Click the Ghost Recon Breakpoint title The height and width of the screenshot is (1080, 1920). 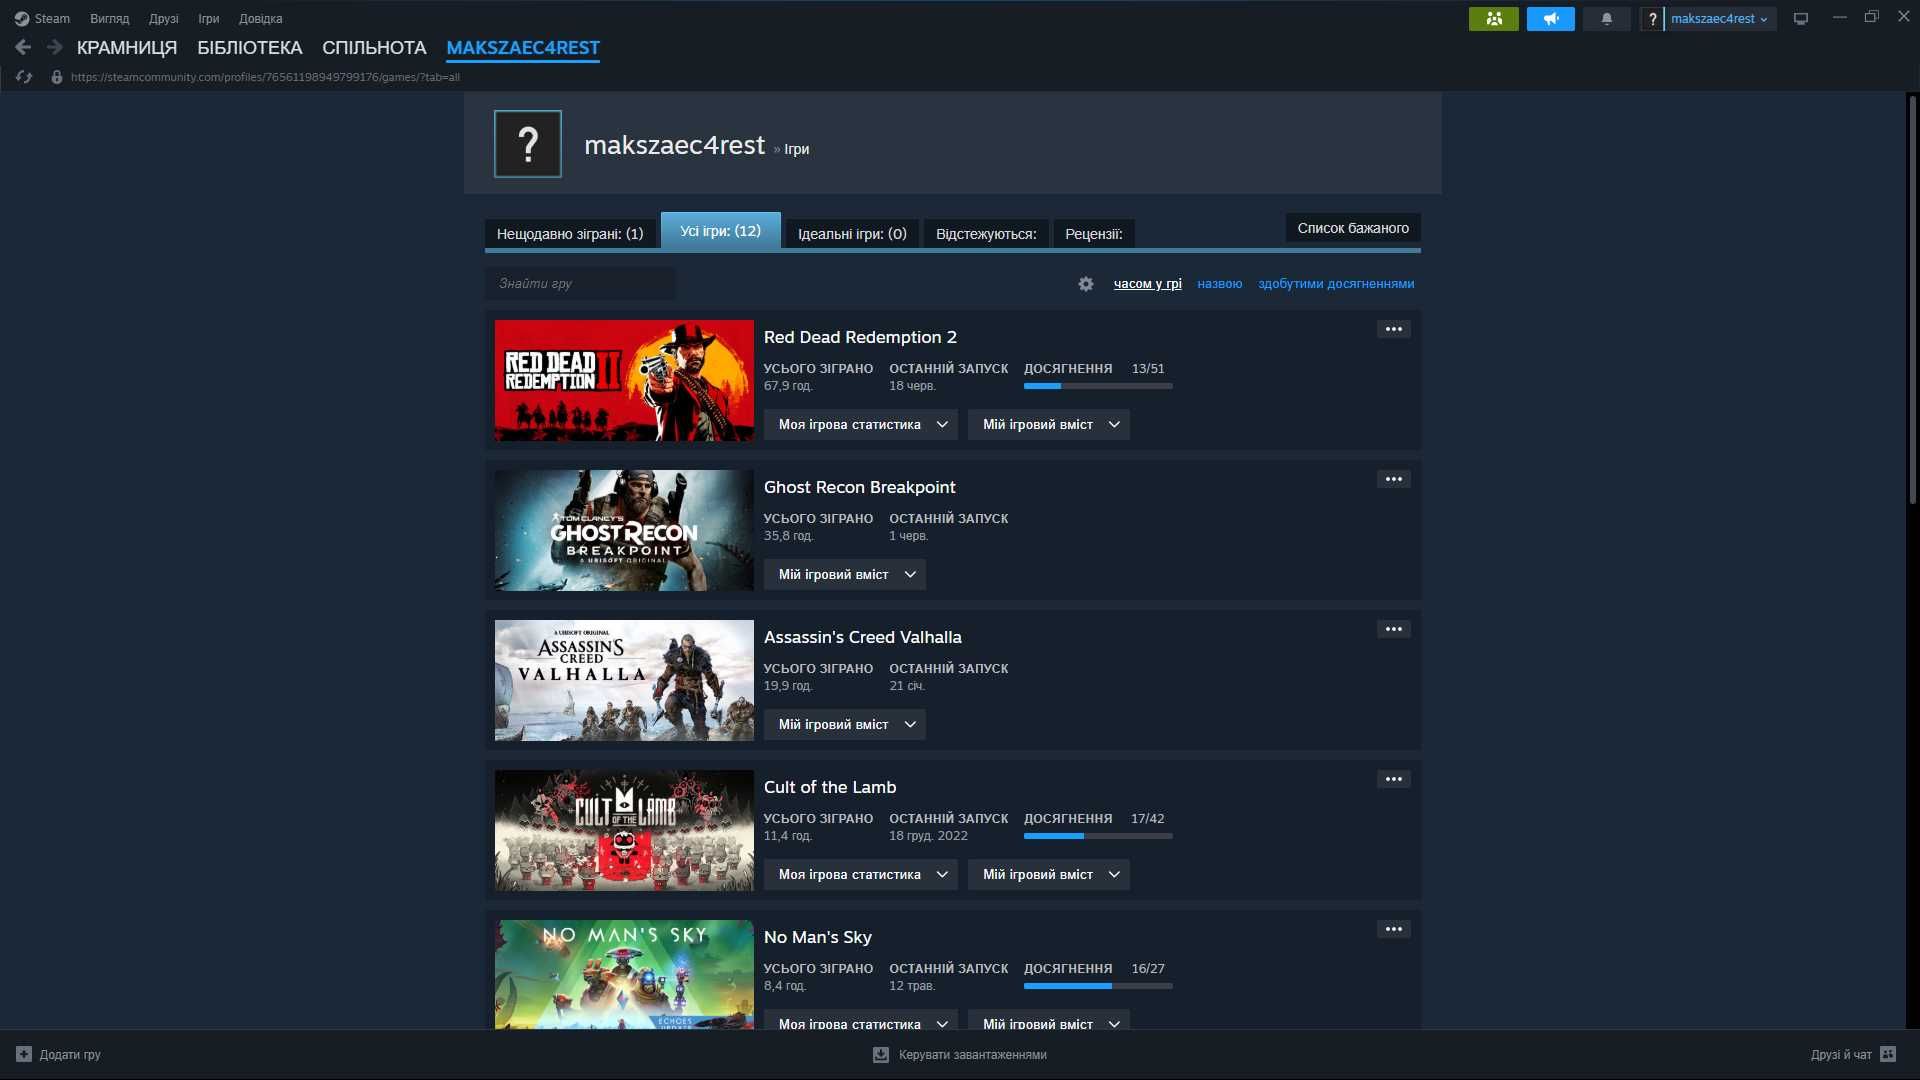859,487
